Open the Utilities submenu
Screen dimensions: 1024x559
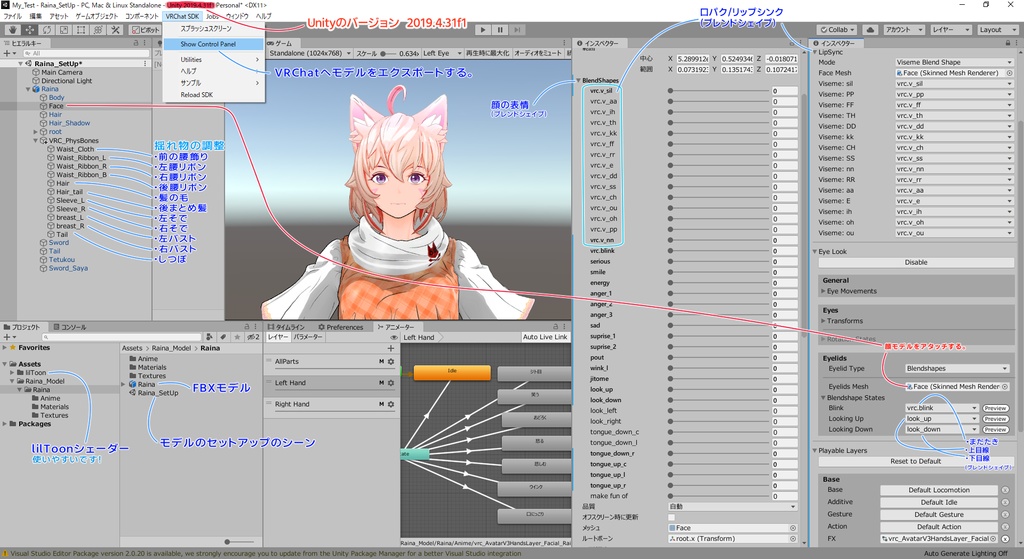[214, 59]
